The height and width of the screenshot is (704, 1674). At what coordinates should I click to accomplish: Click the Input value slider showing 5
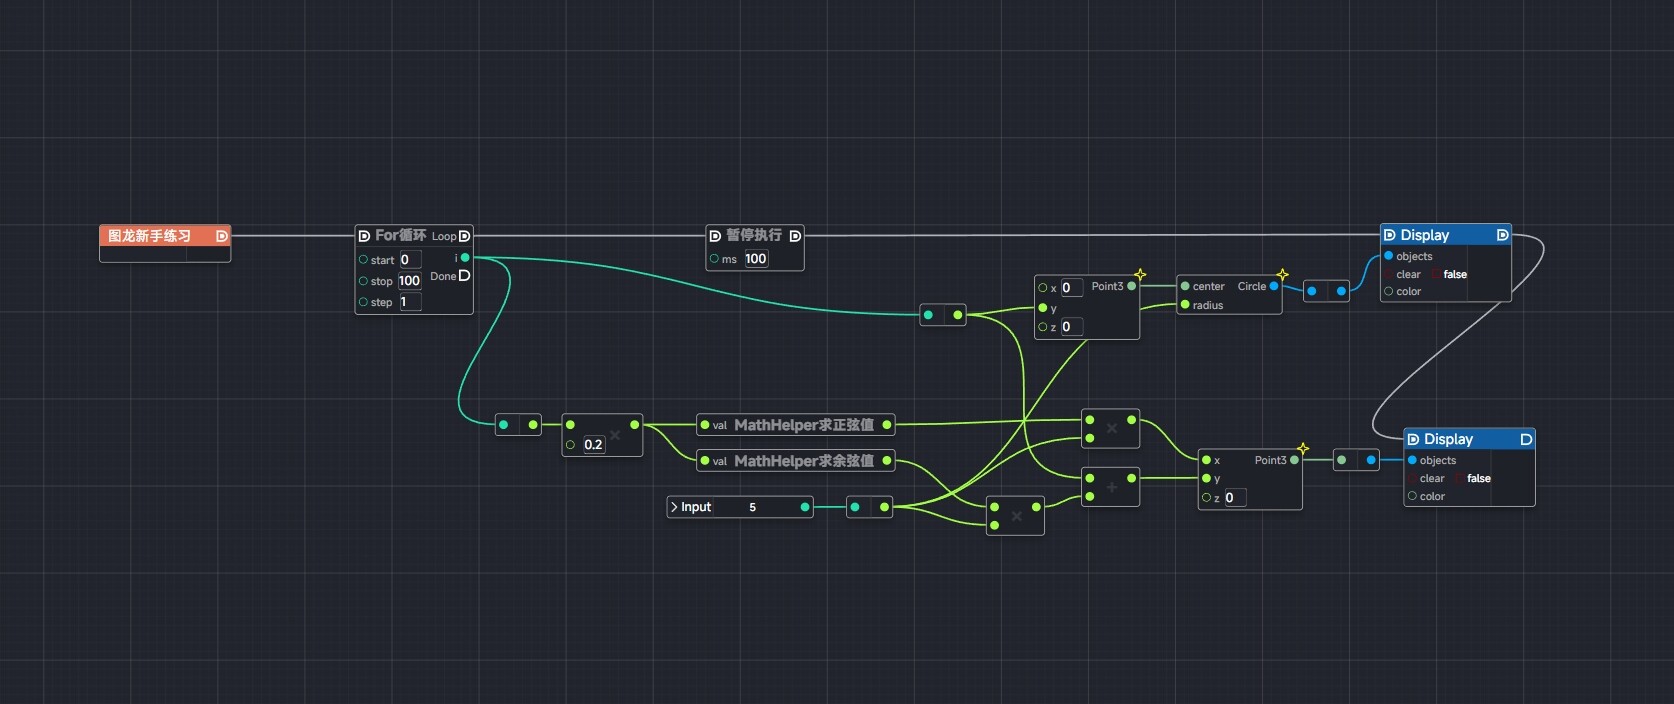click(753, 507)
